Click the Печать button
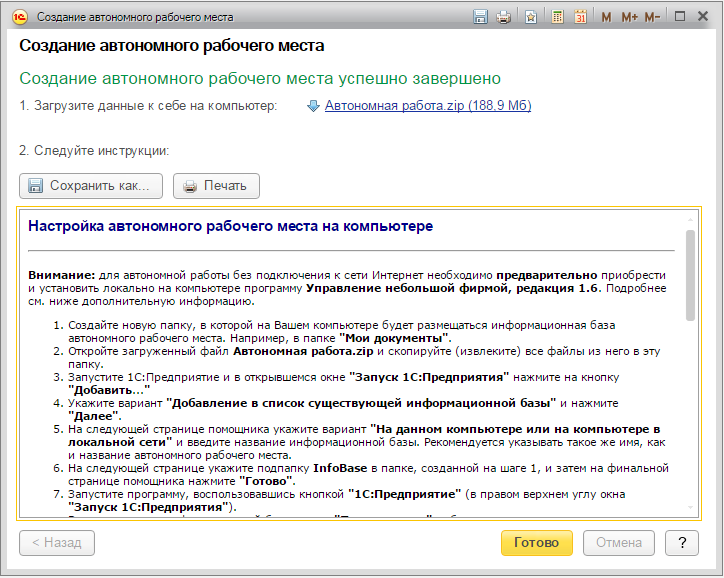724x578 pixels. pos(216,186)
